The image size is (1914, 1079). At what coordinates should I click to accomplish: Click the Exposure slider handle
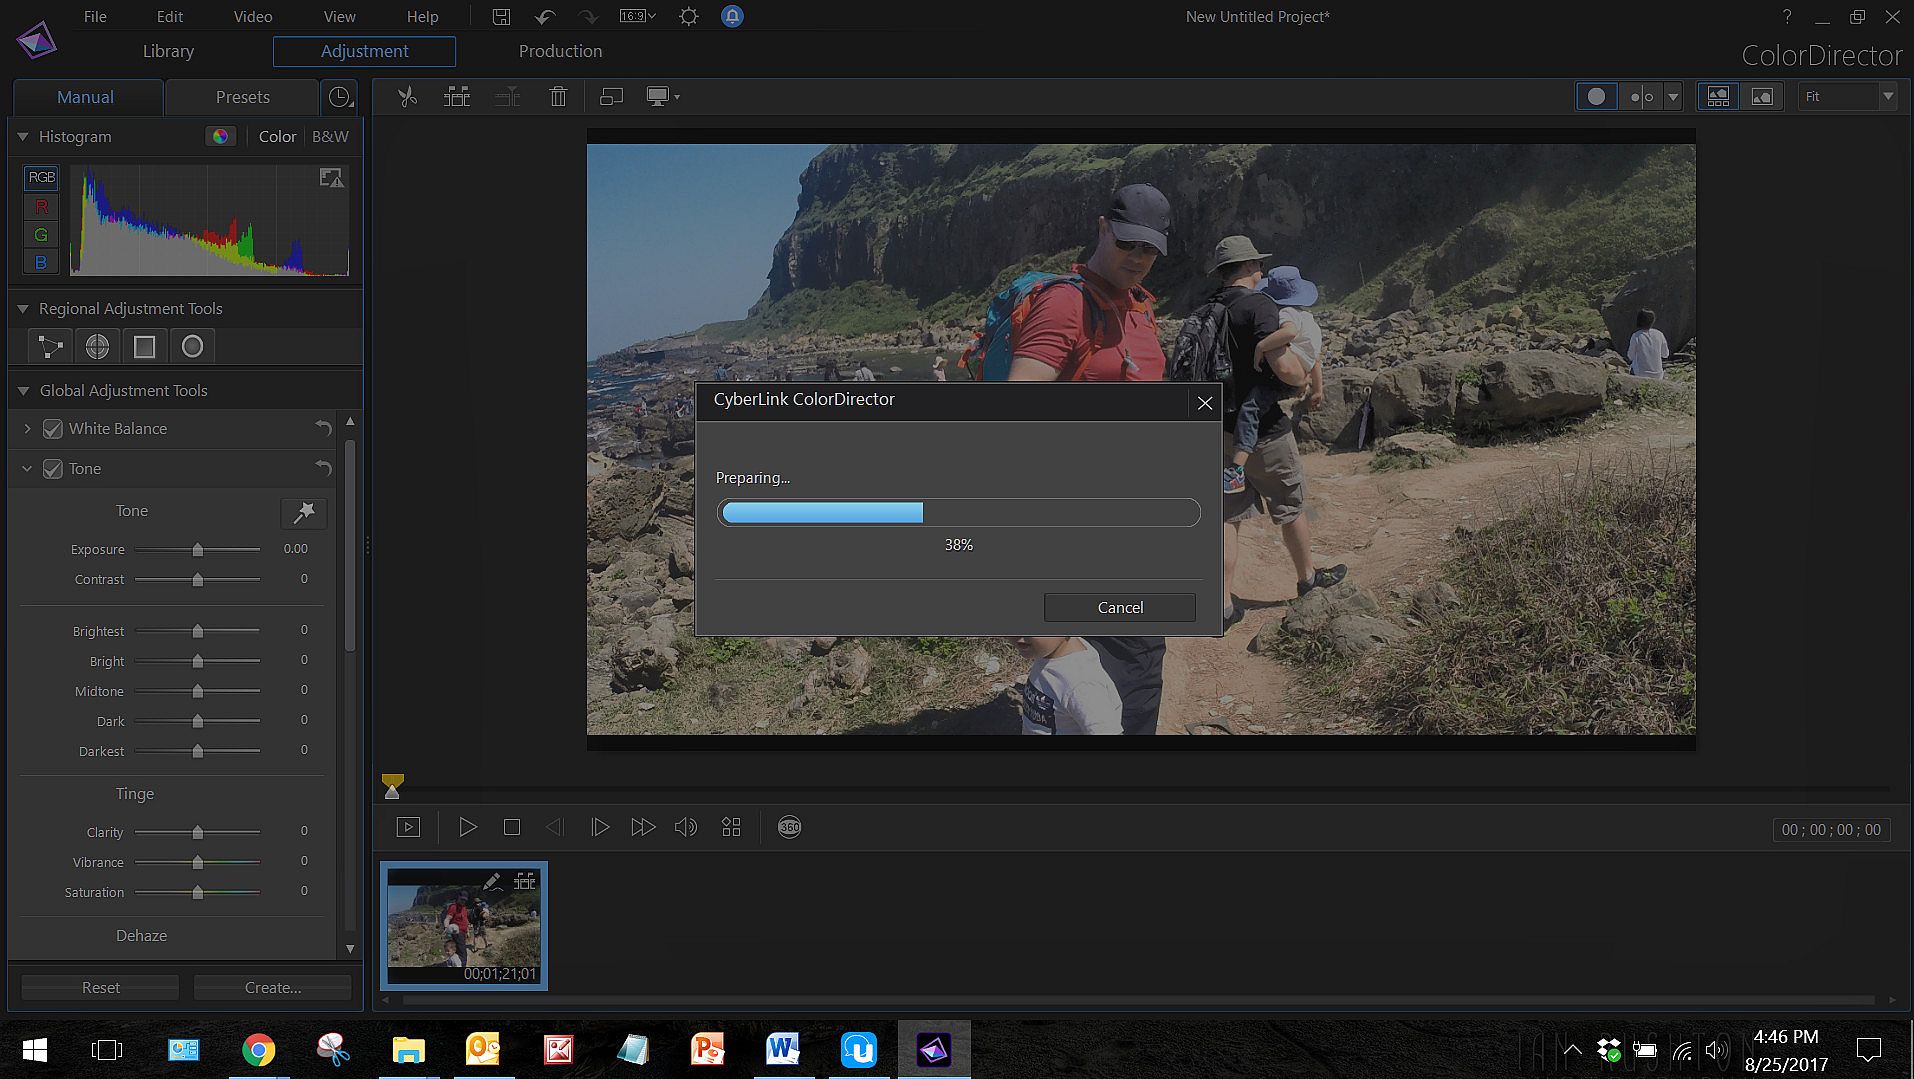pyautogui.click(x=198, y=550)
